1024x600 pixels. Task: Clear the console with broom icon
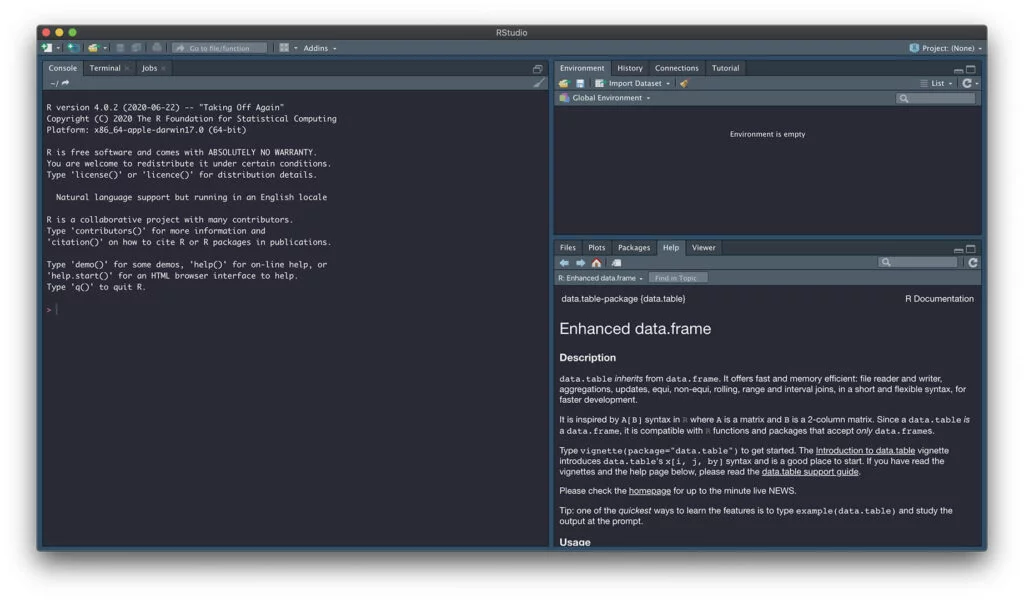click(539, 83)
